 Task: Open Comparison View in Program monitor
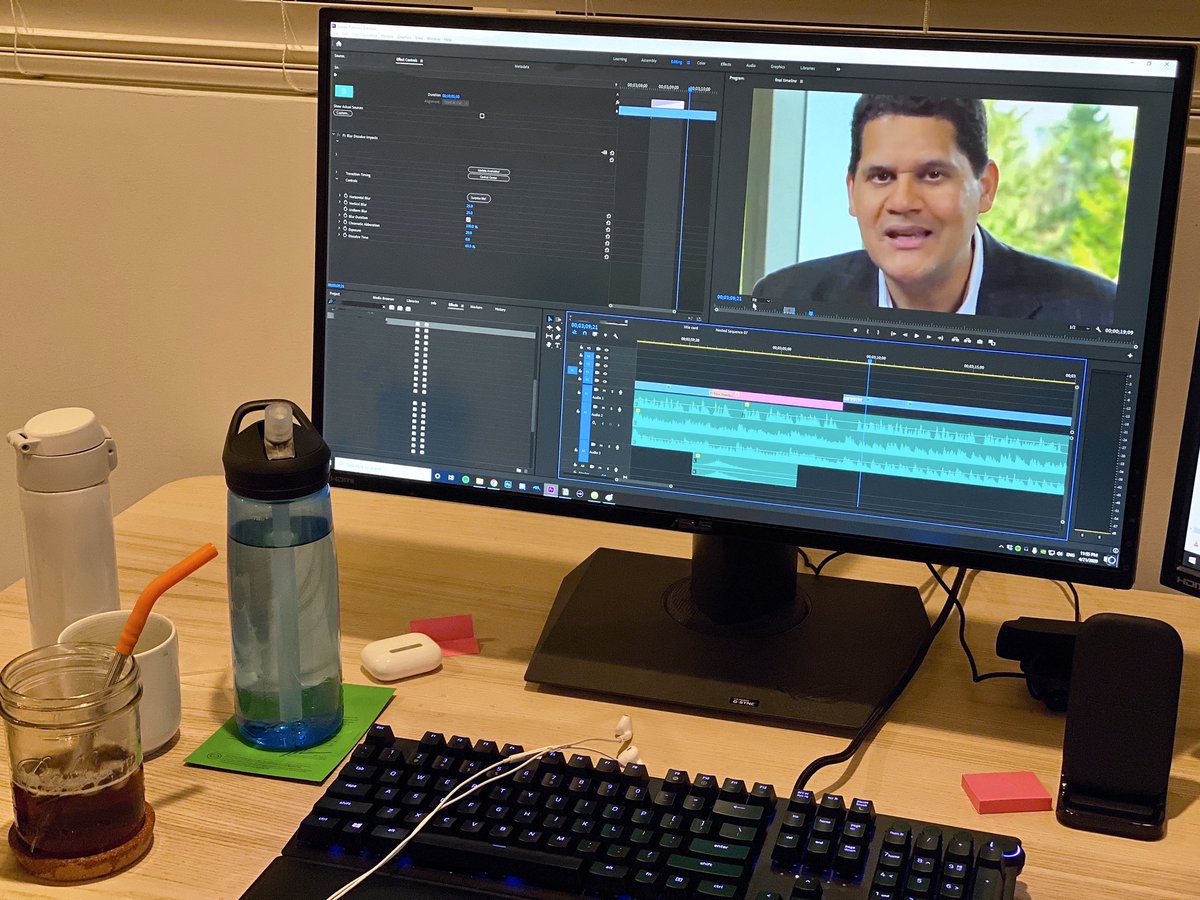992,342
